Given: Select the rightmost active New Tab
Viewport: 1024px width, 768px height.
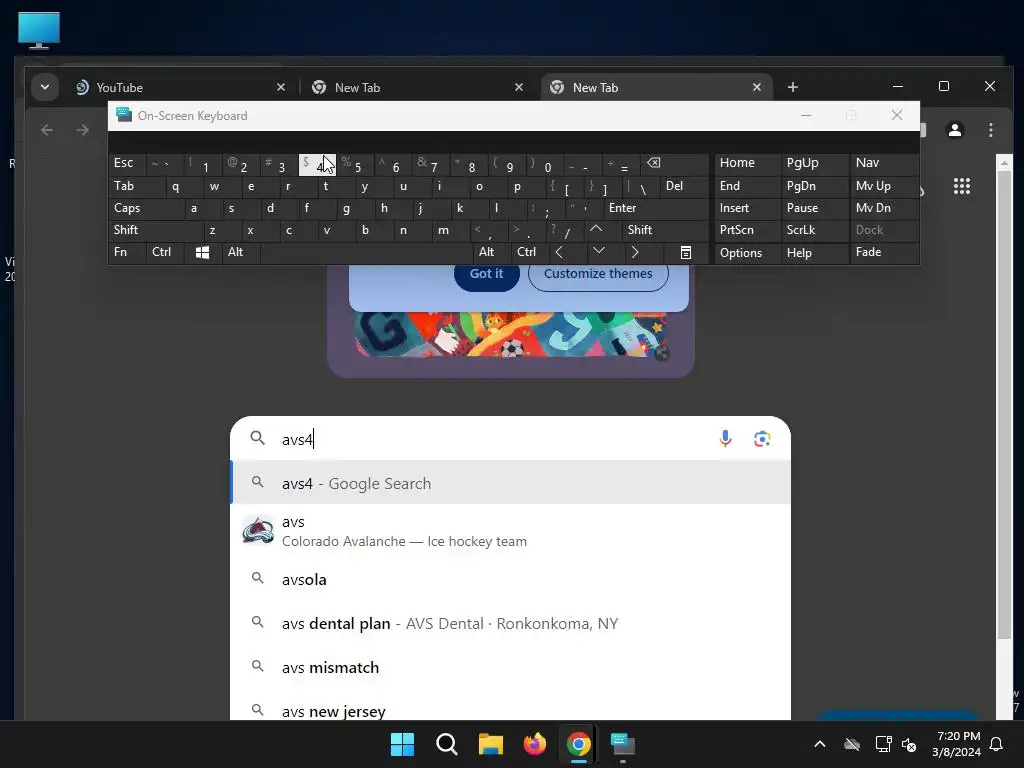Looking at the screenshot, I should [x=656, y=87].
